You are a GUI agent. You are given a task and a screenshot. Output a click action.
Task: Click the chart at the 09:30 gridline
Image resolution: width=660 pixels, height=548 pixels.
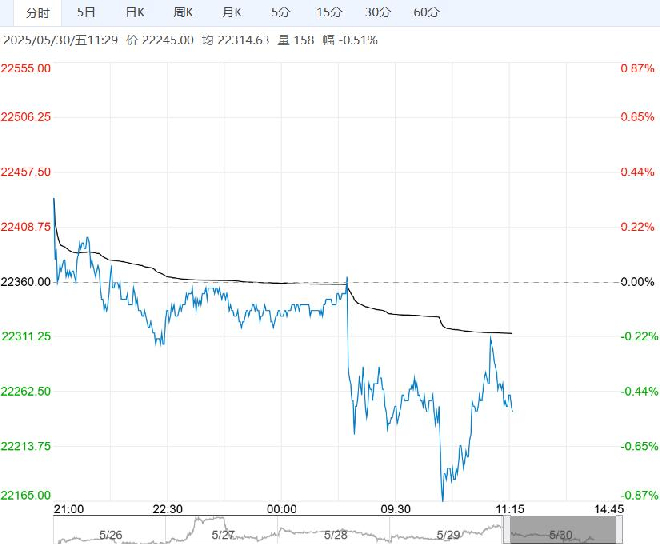click(395, 282)
